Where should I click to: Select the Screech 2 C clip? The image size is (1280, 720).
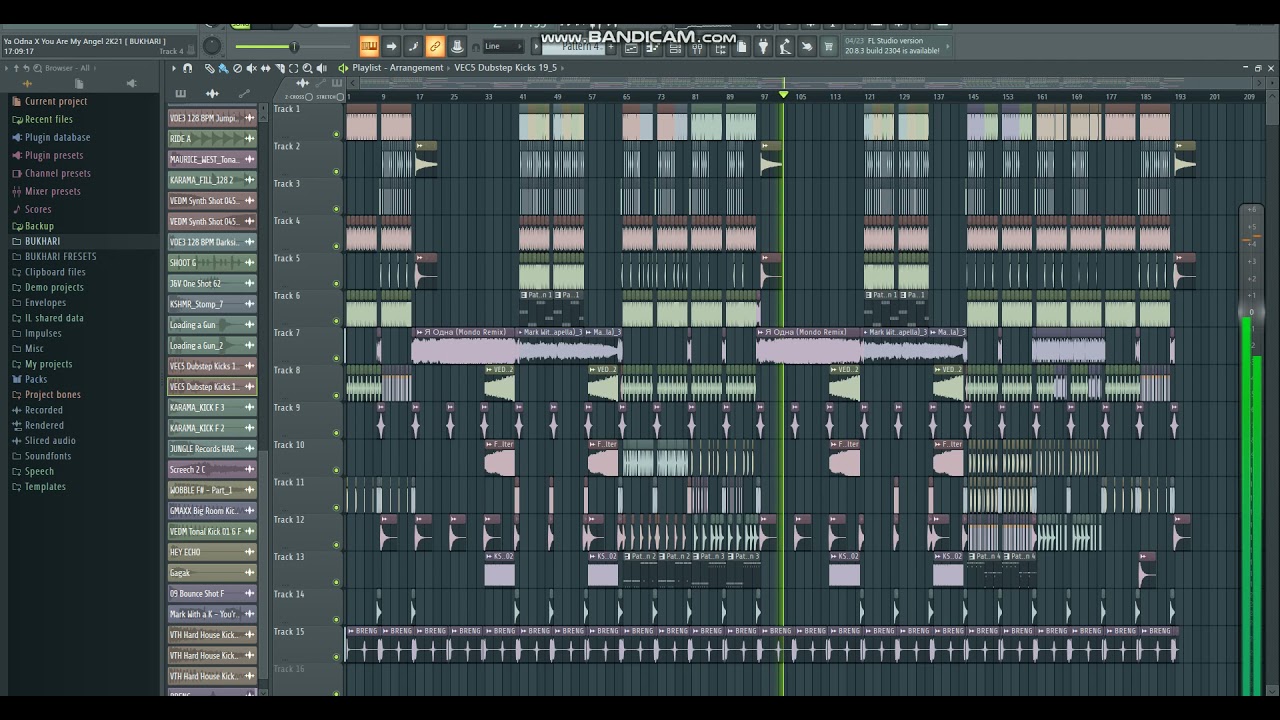click(x=212, y=470)
